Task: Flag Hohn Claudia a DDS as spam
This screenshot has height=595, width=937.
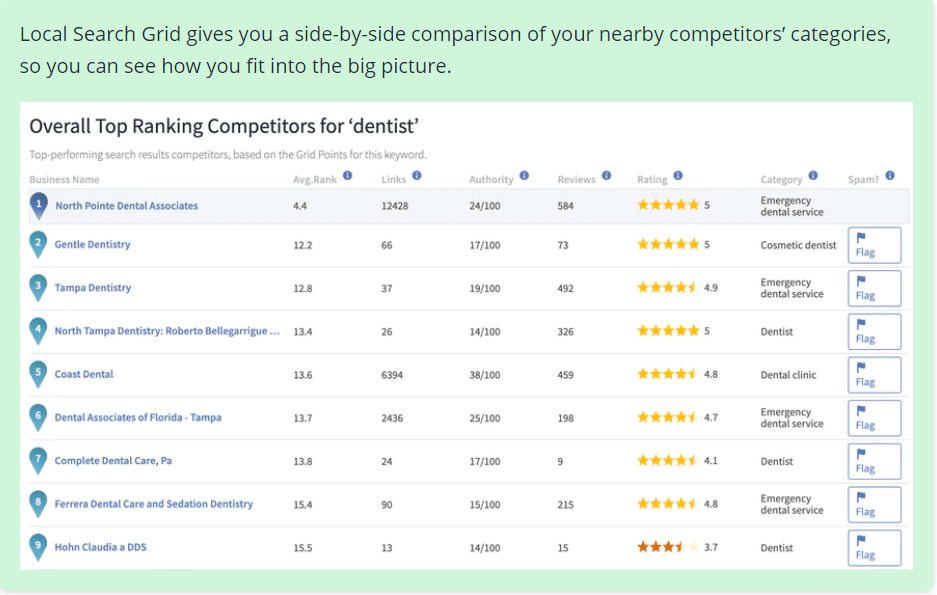Action: point(874,548)
